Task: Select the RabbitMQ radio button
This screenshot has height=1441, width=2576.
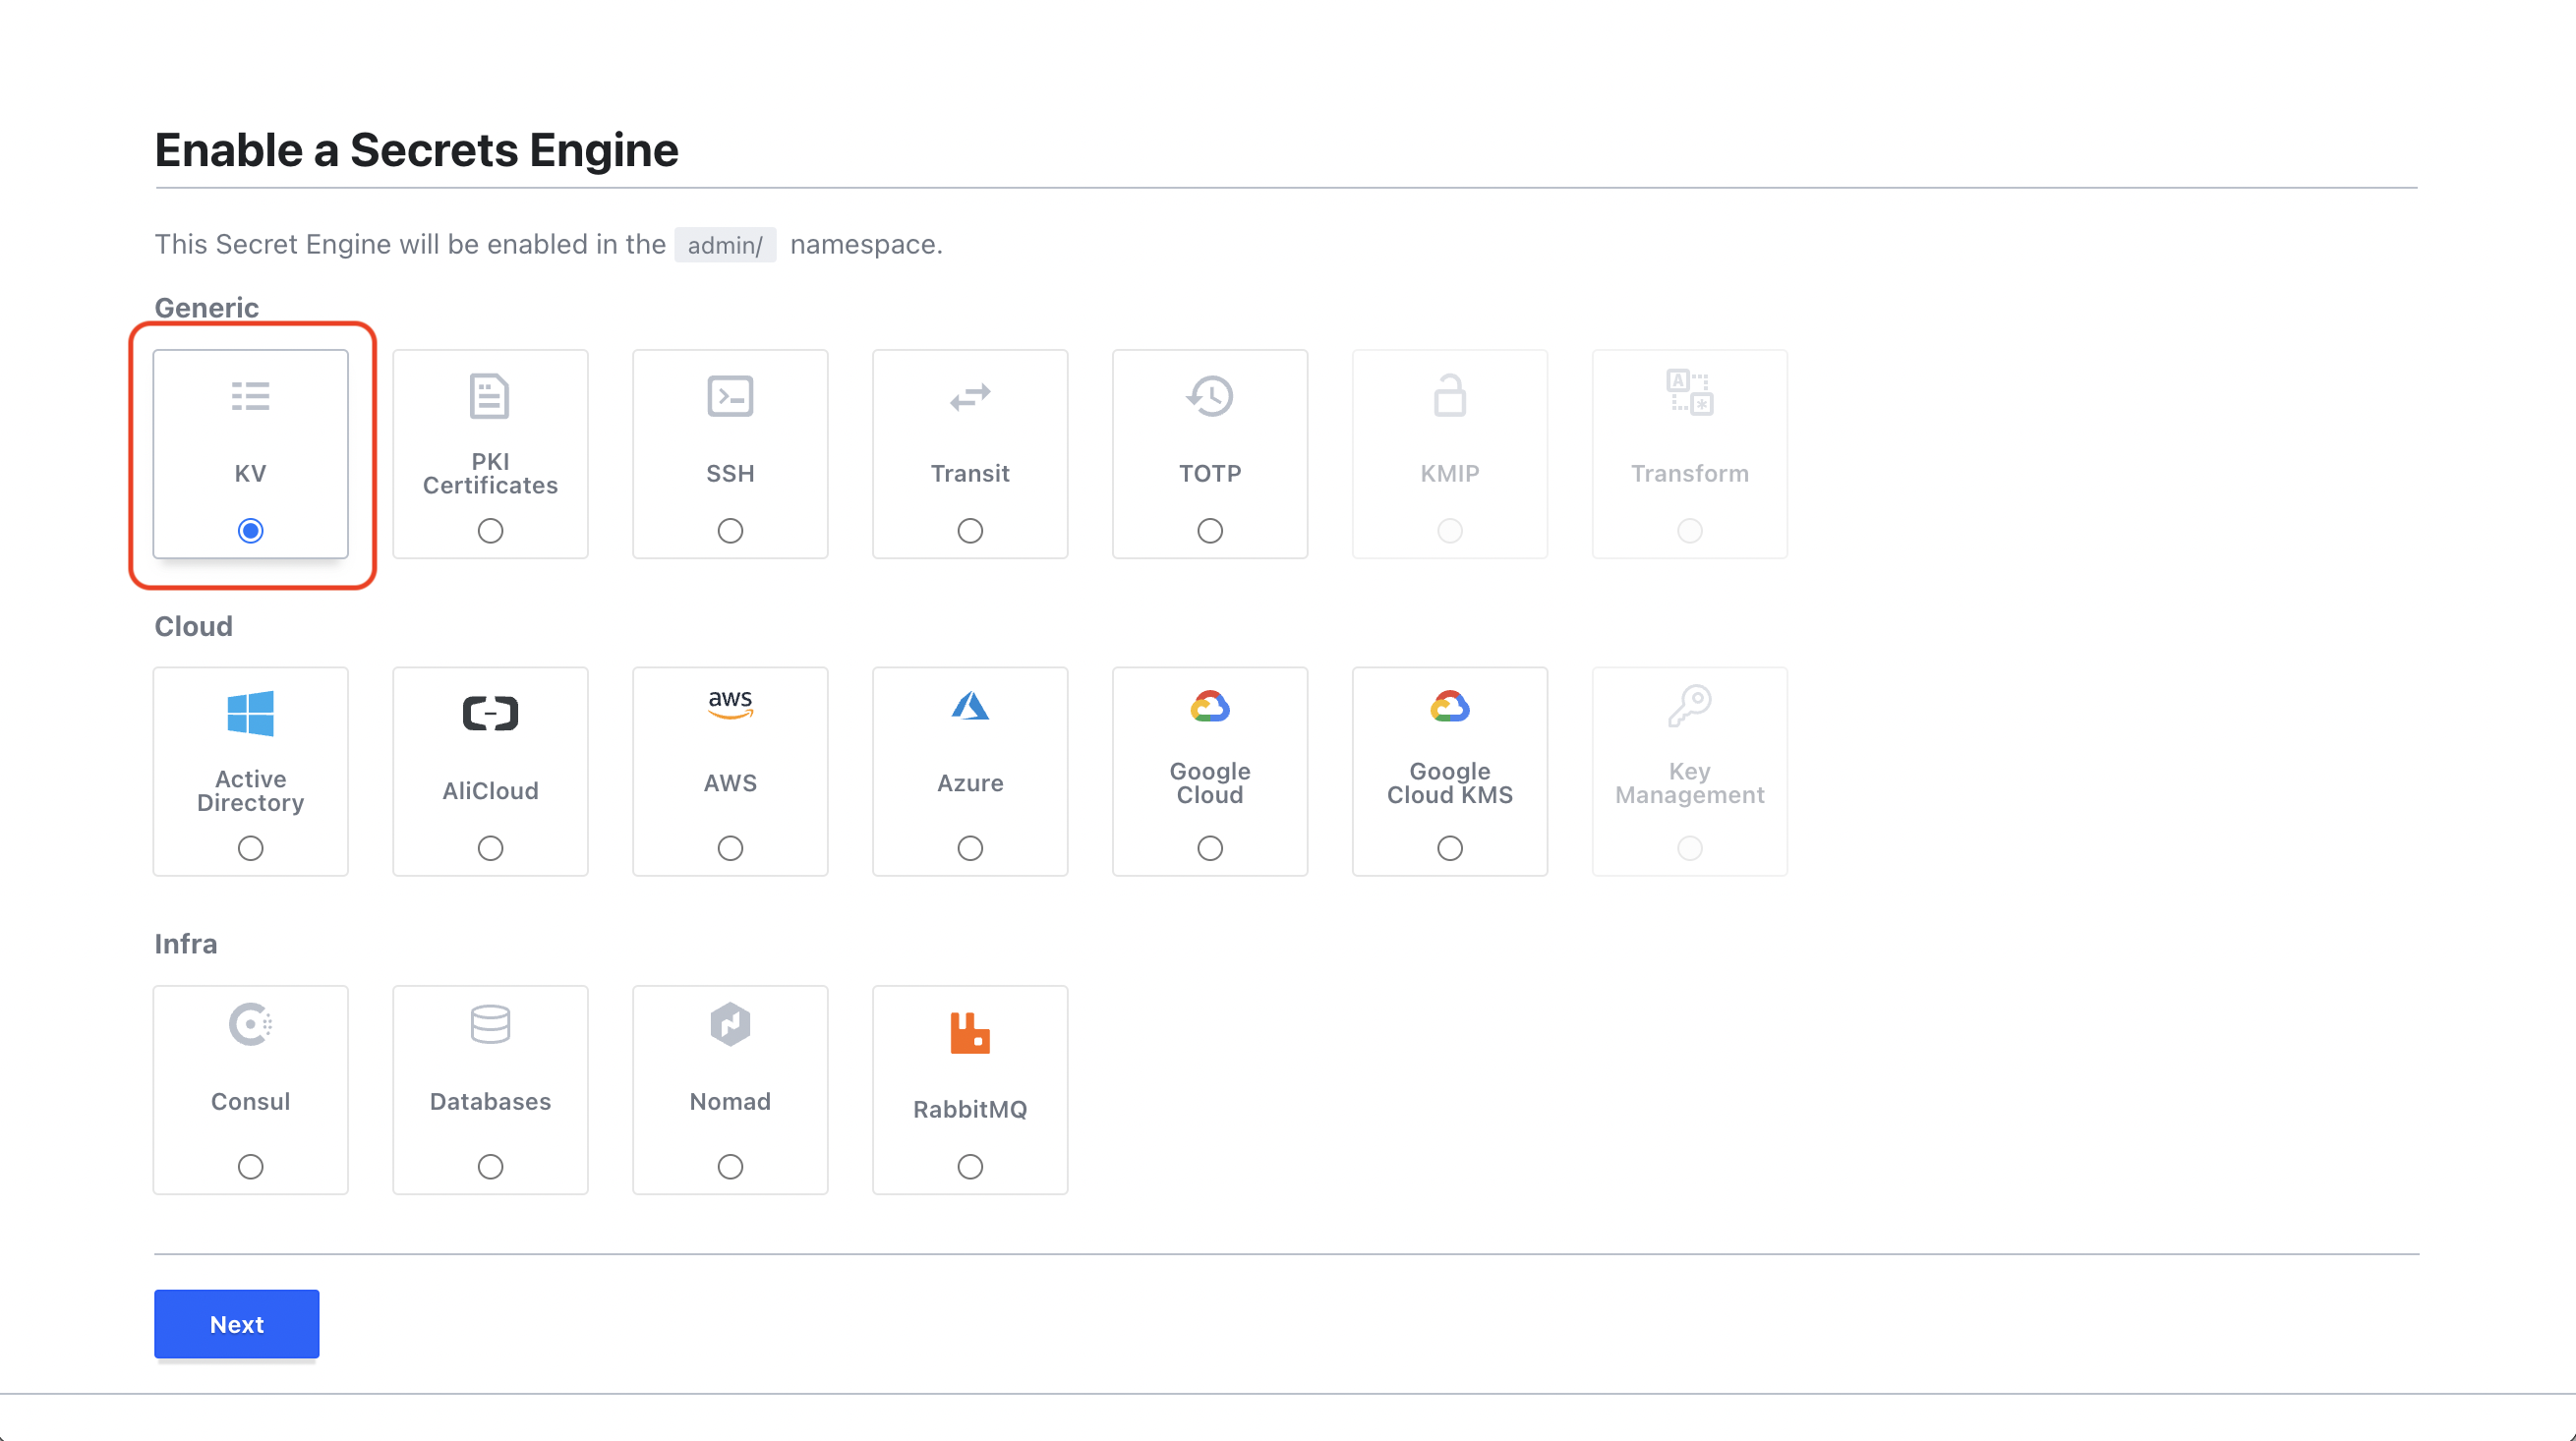Action: [x=970, y=1167]
